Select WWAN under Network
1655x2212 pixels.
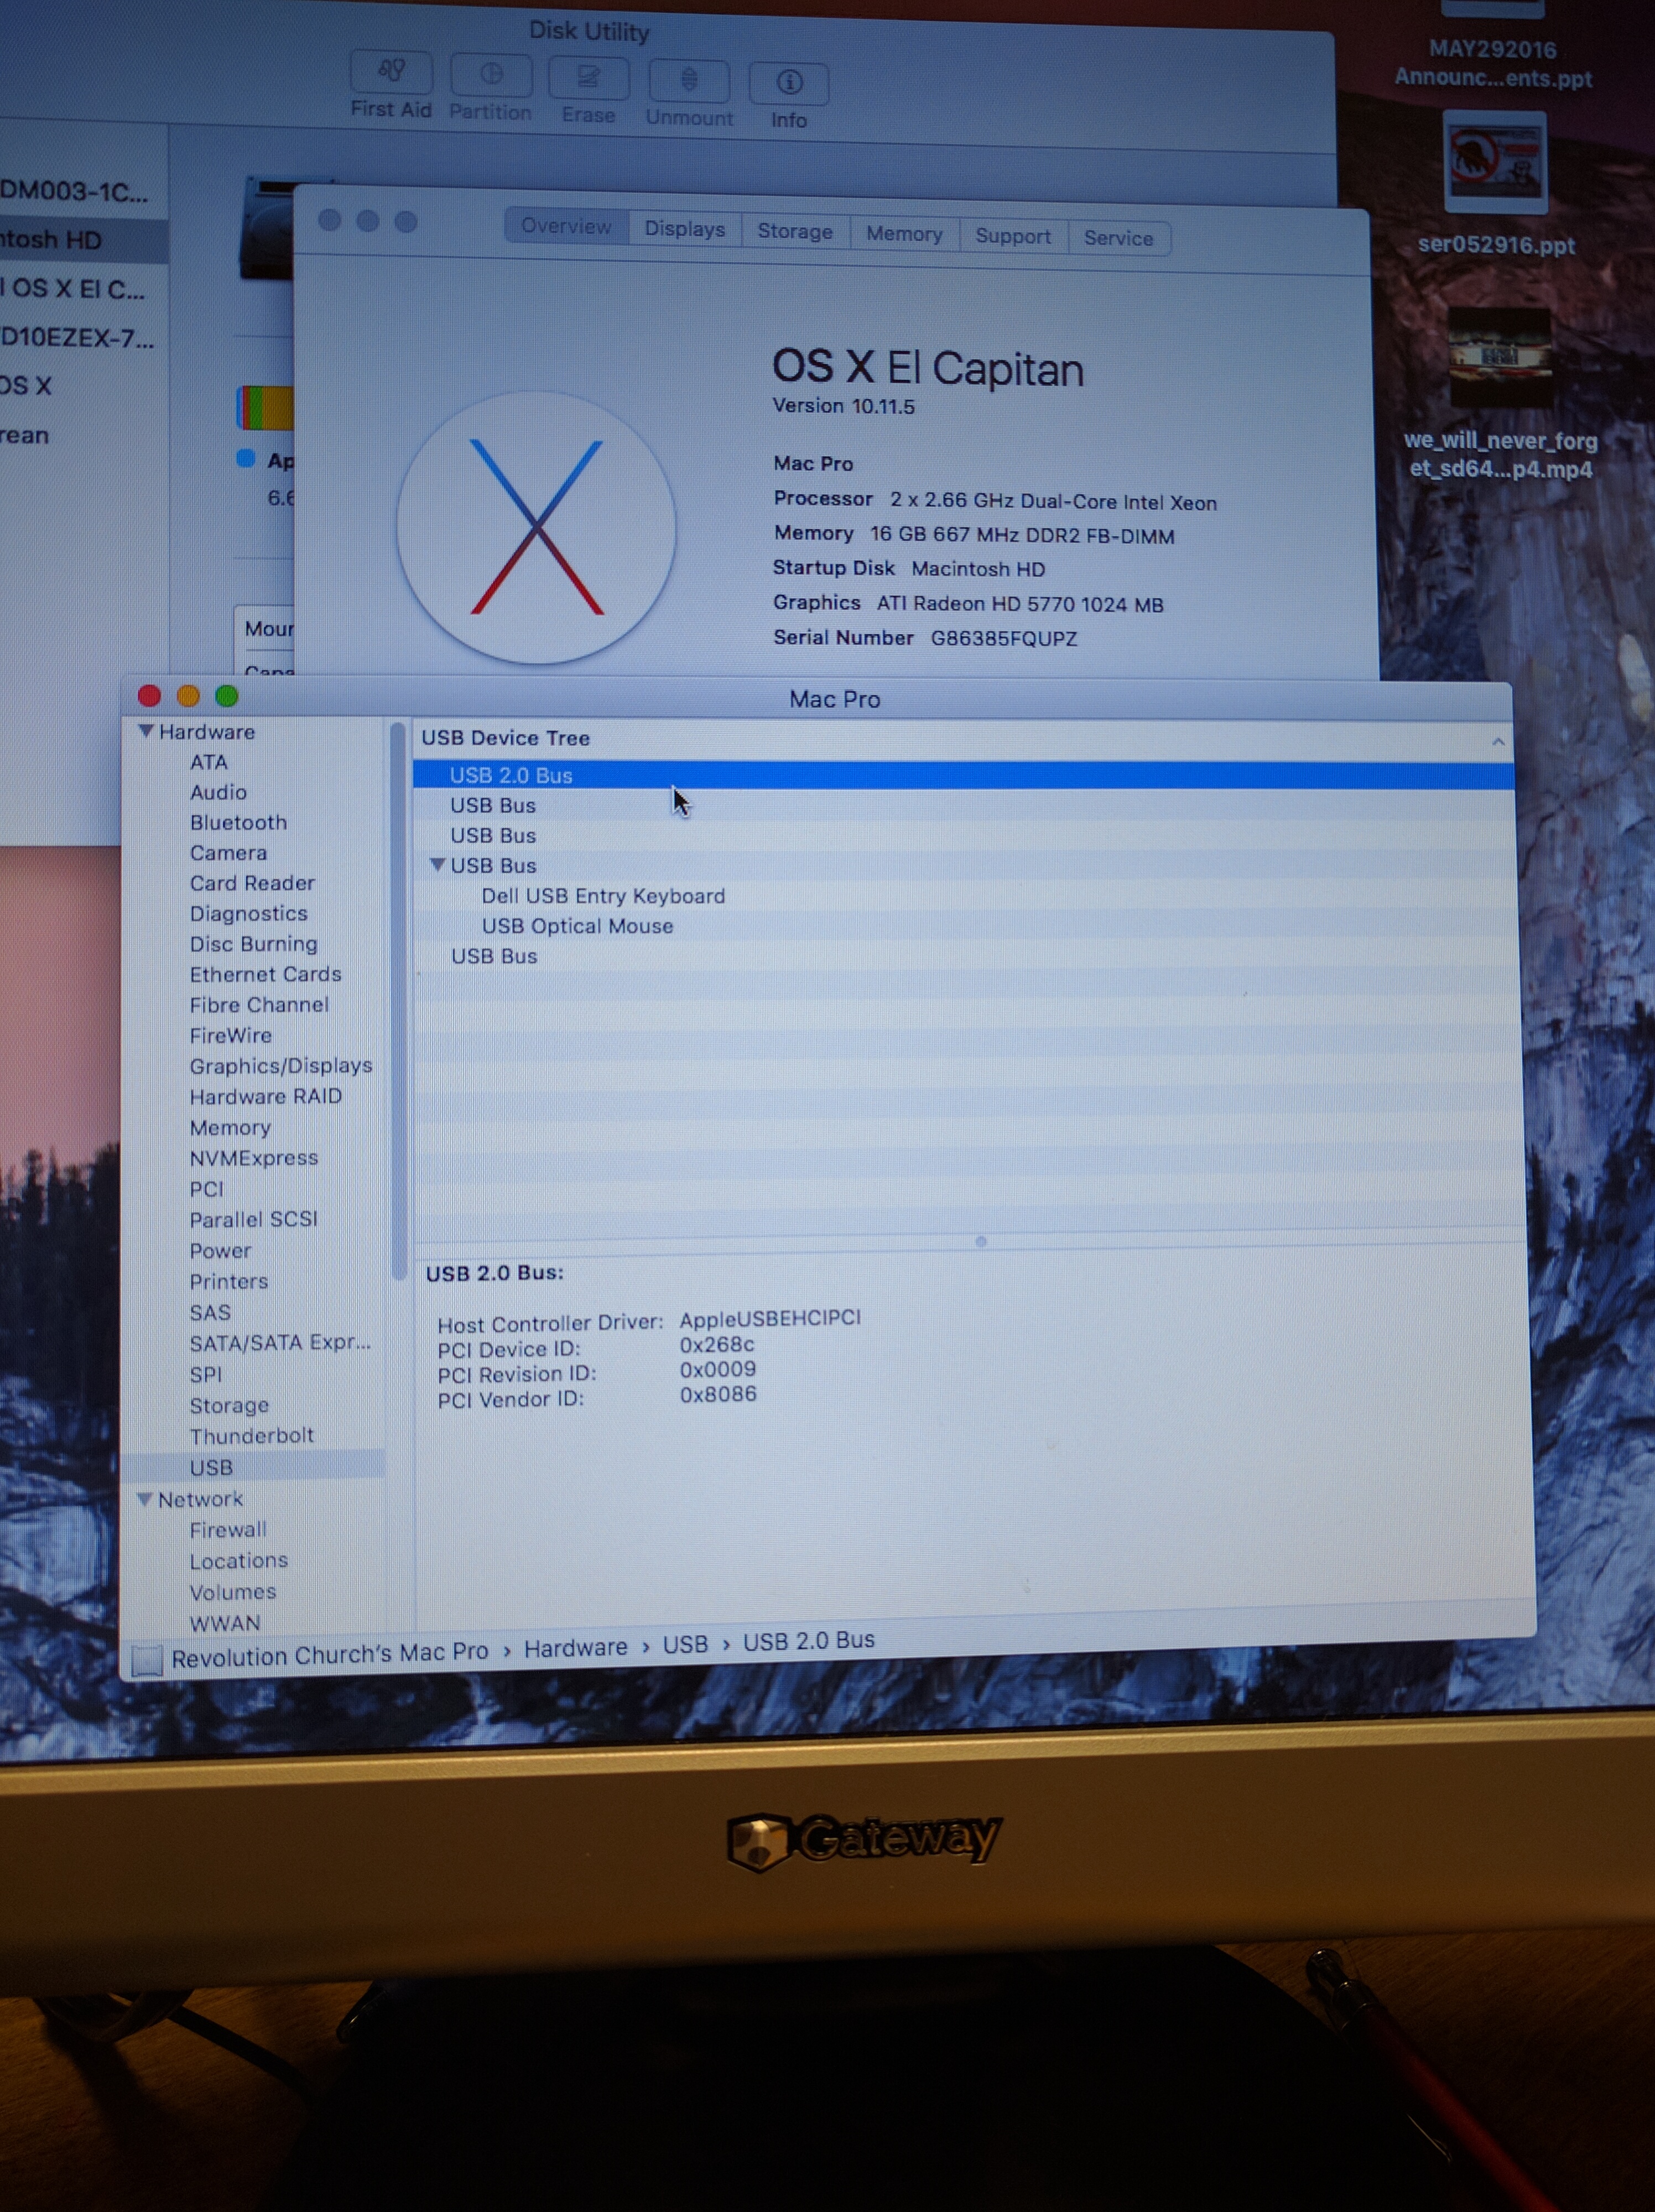[x=224, y=1623]
